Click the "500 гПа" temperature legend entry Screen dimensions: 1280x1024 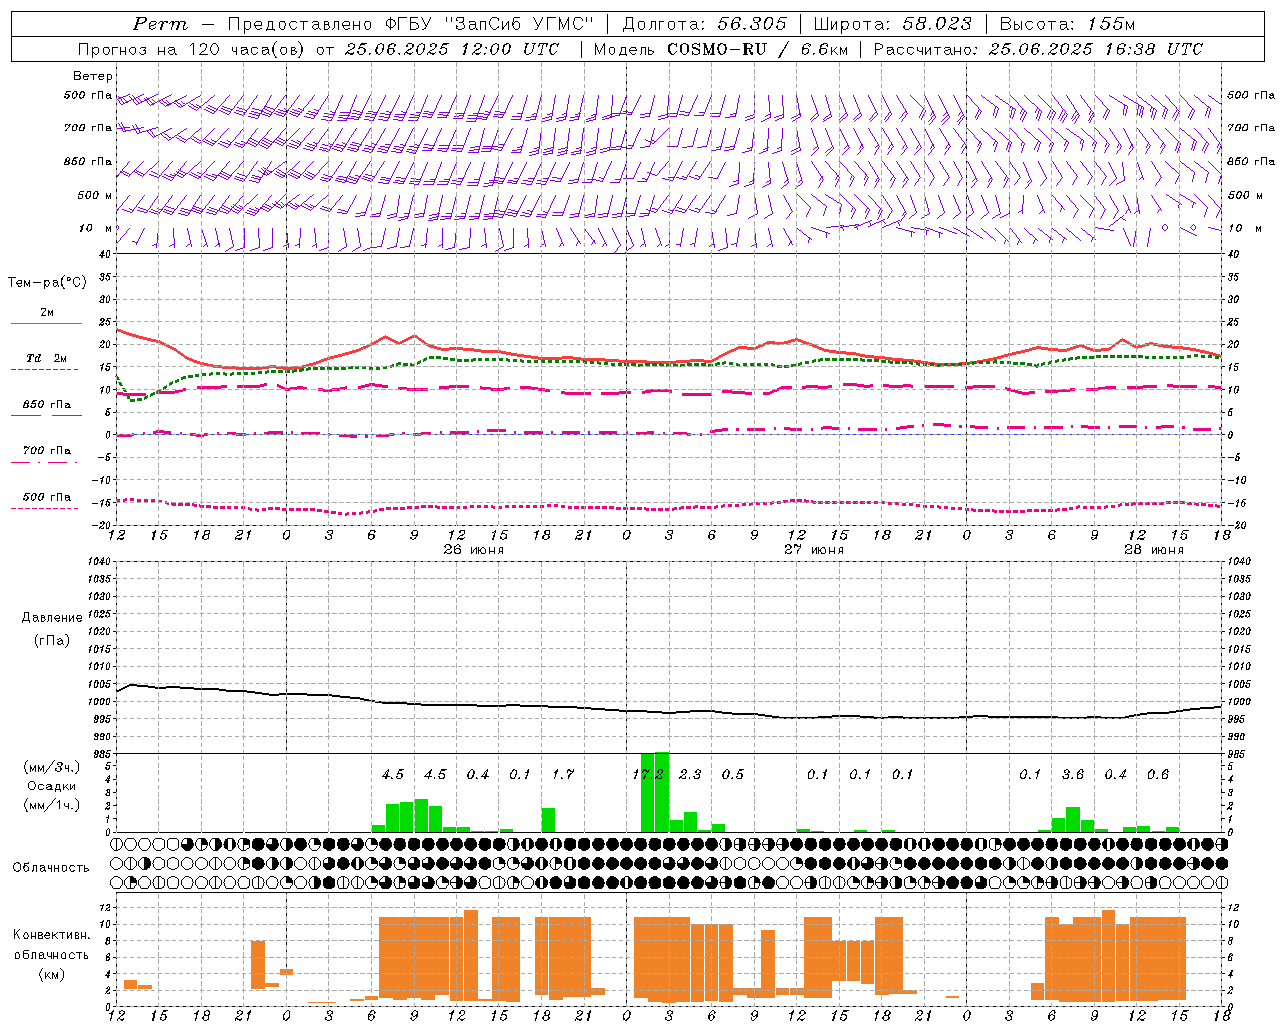pos(47,497)
